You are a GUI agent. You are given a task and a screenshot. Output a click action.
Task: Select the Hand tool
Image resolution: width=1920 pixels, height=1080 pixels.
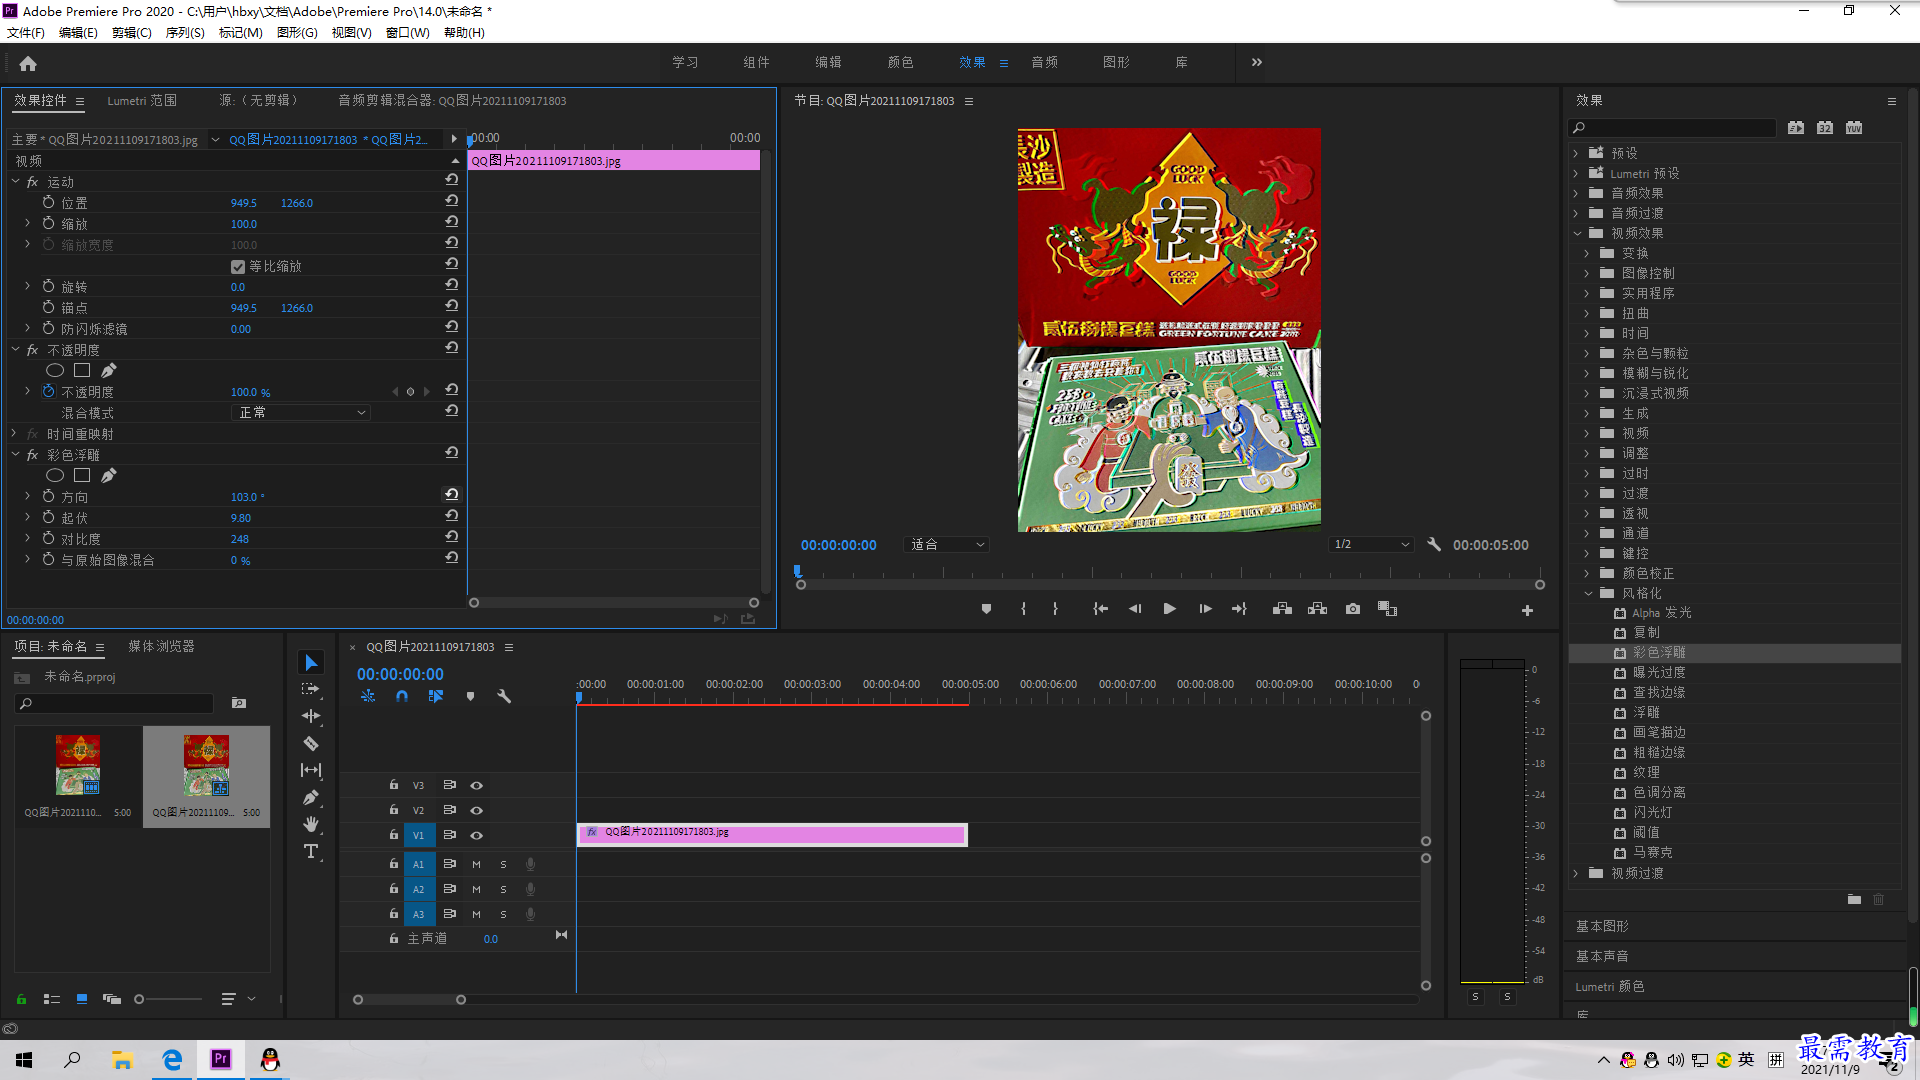point(311,824)
